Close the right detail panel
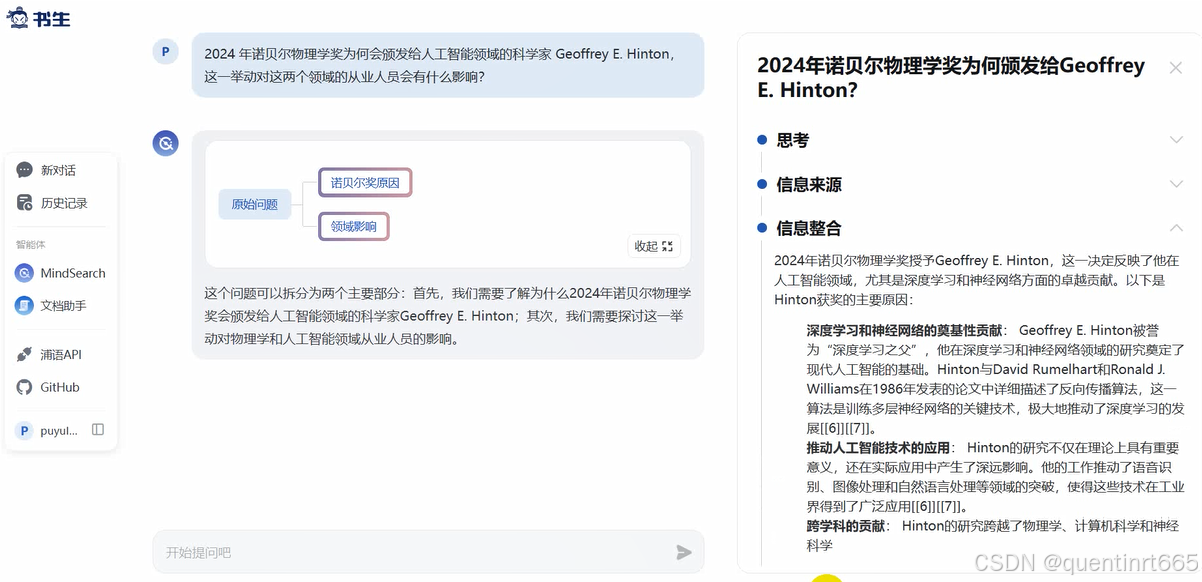The image size is (1202, 582). [1176, 68]
